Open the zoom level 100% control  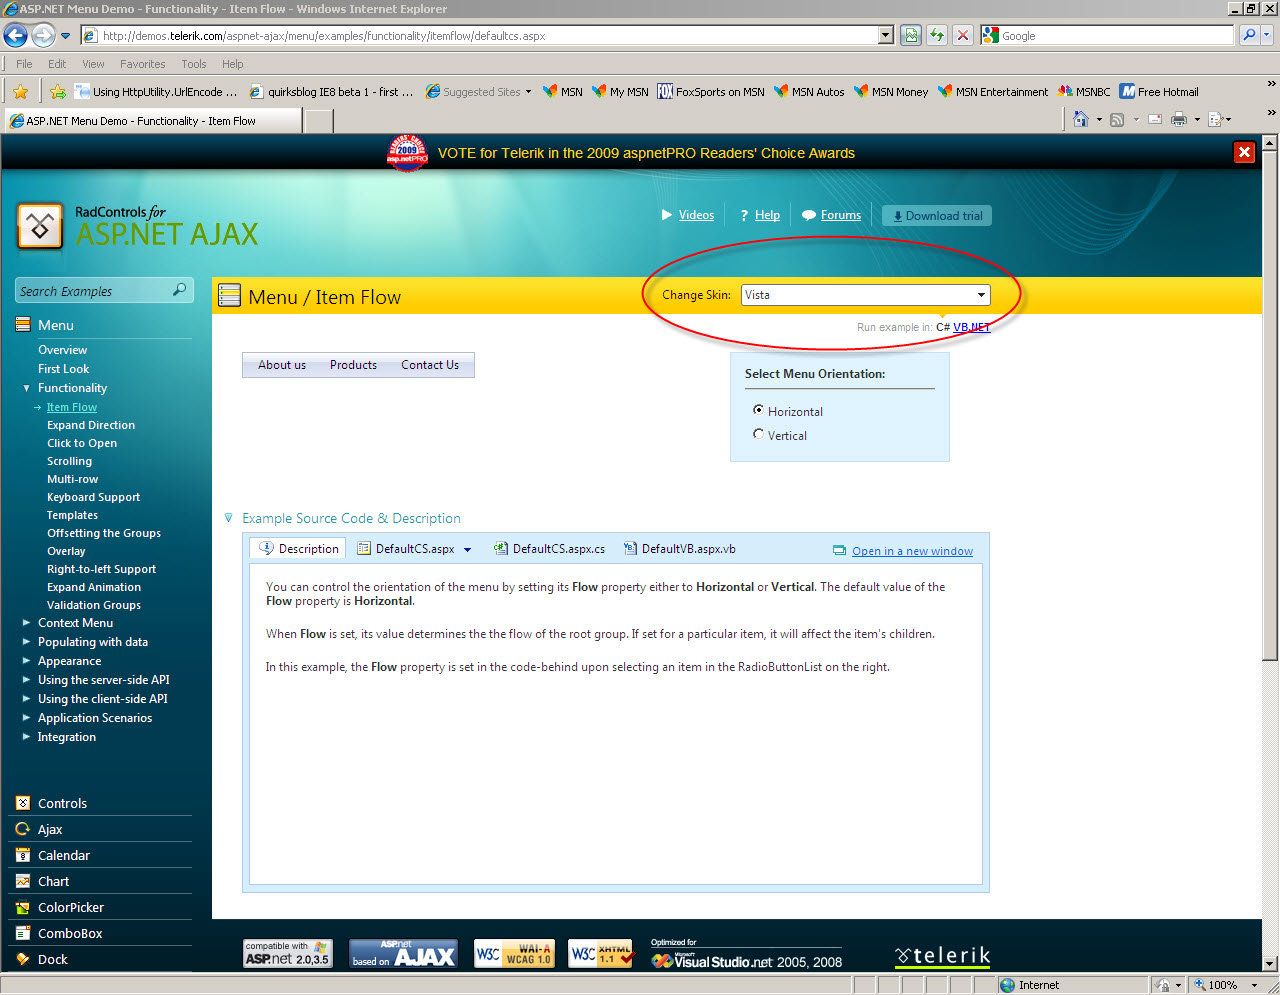click(1224, 985)
